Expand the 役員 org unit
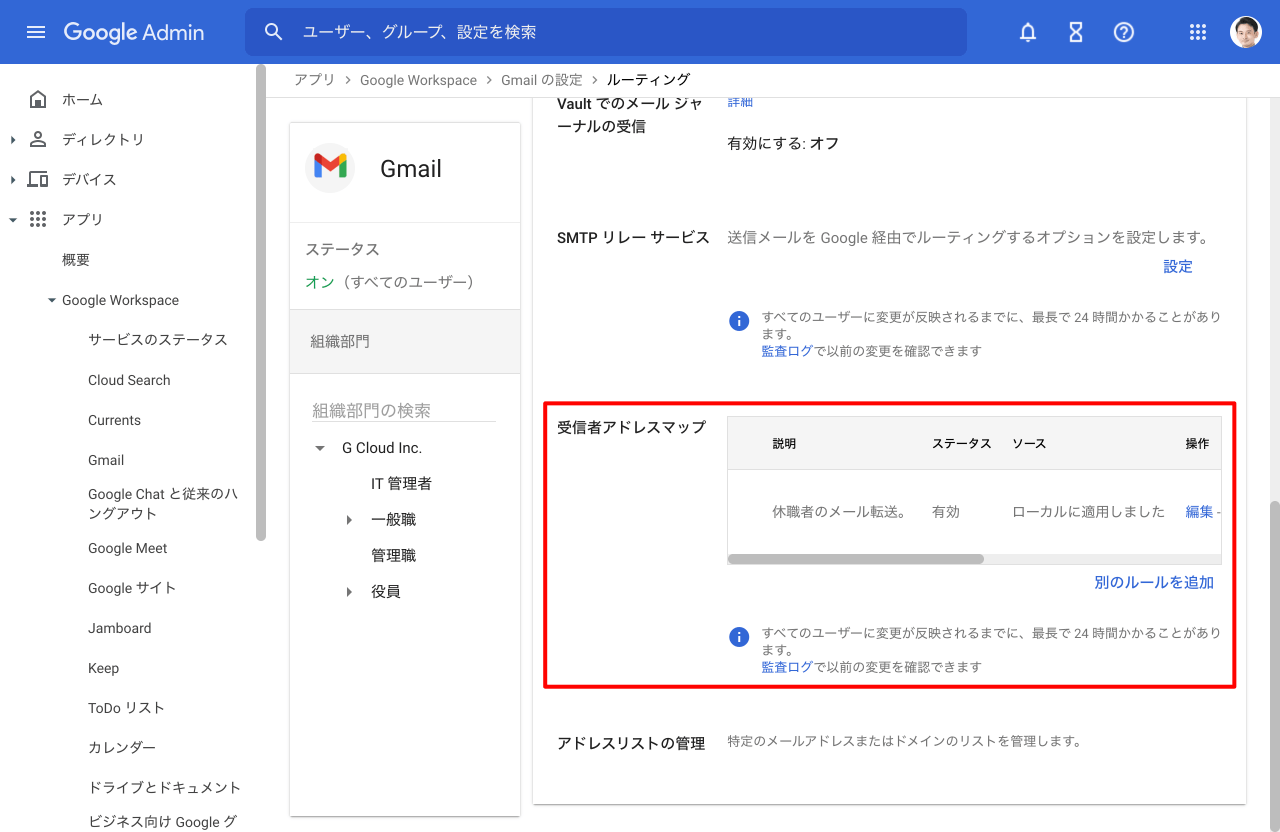 coord(349,592)
